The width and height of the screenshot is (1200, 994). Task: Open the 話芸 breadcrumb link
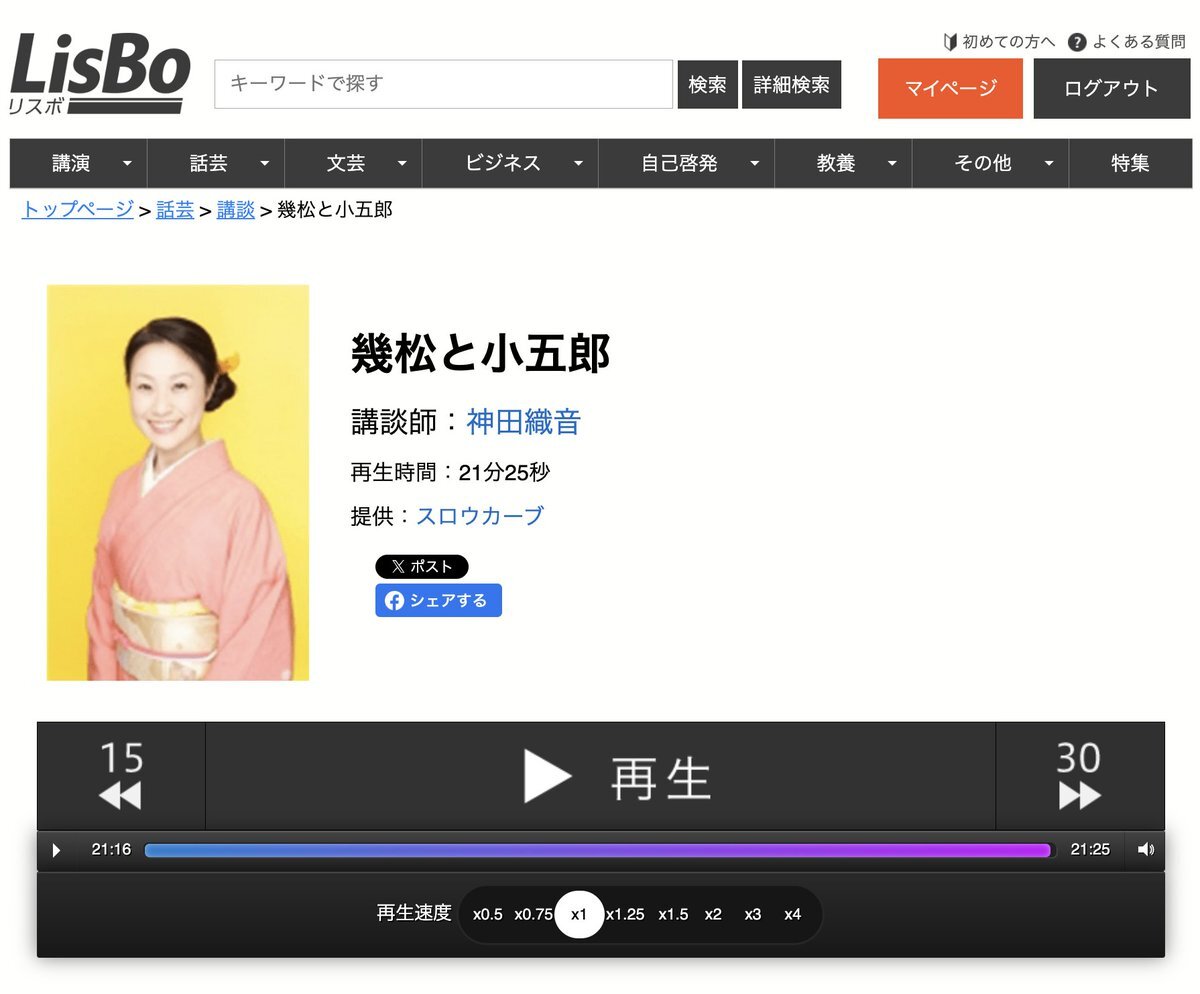pos(175,210)
